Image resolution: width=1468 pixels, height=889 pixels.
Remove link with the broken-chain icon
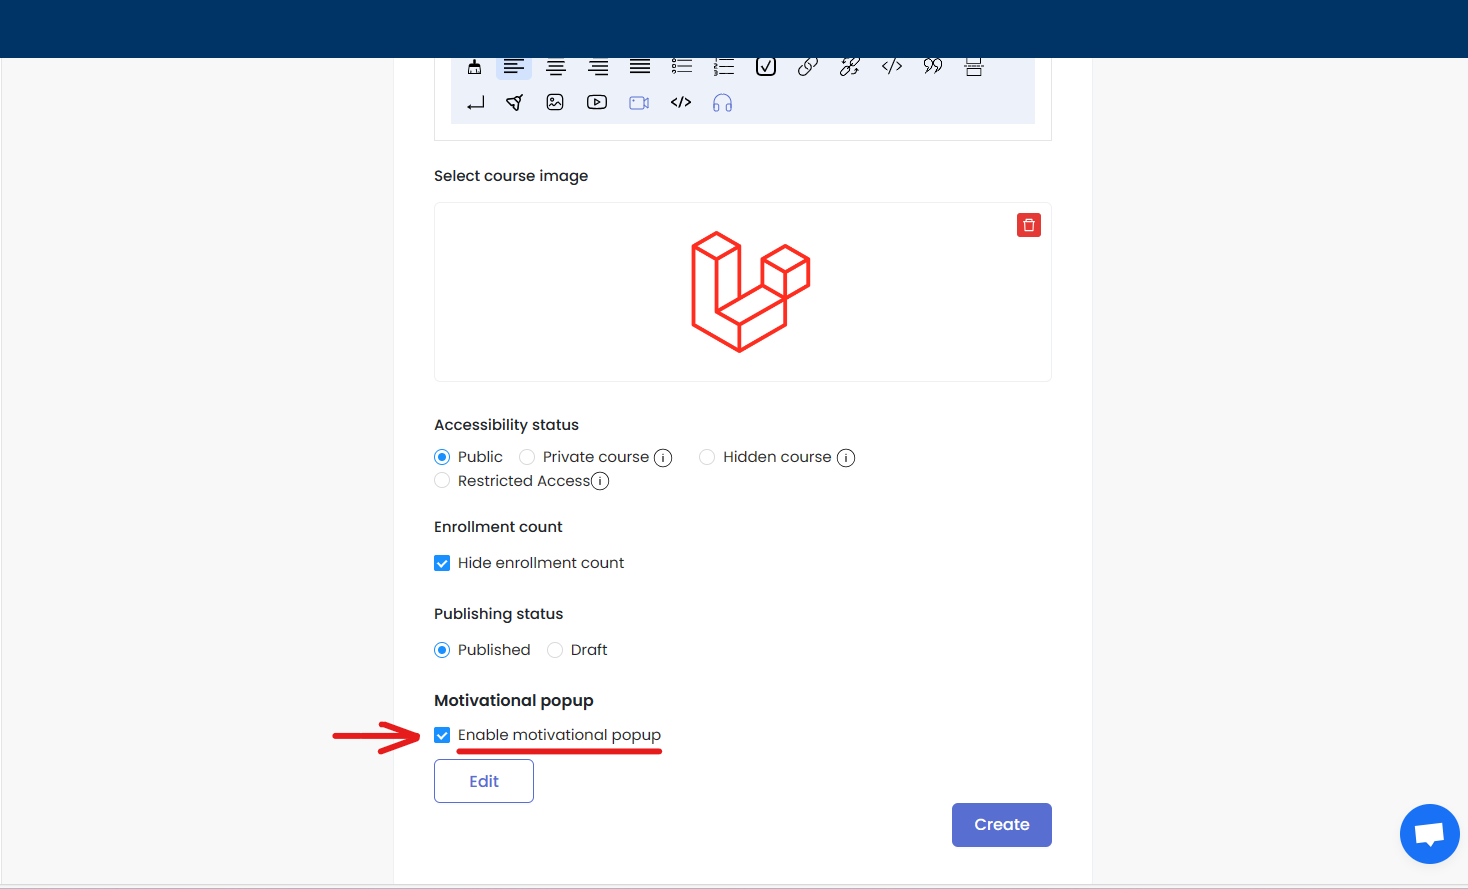(850, 67)
